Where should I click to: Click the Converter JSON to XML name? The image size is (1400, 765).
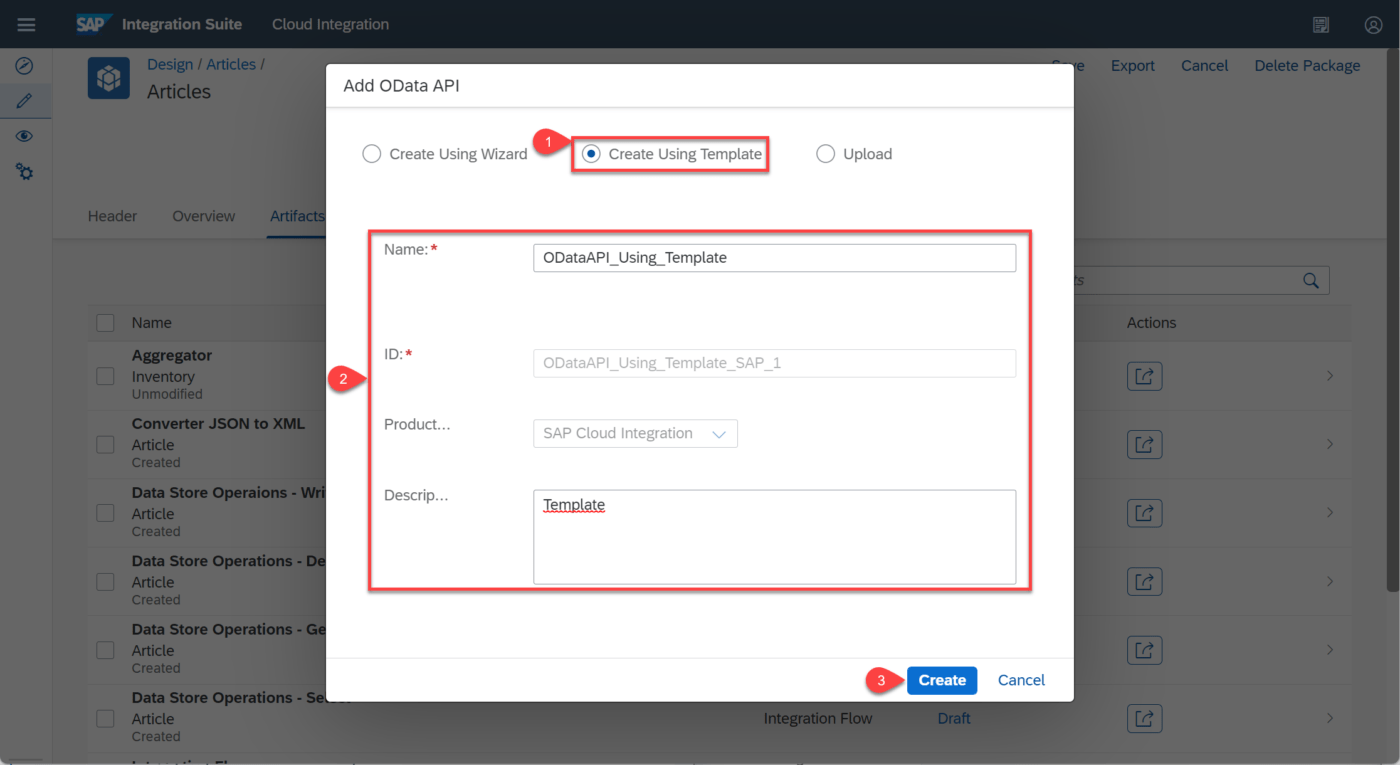218,424
